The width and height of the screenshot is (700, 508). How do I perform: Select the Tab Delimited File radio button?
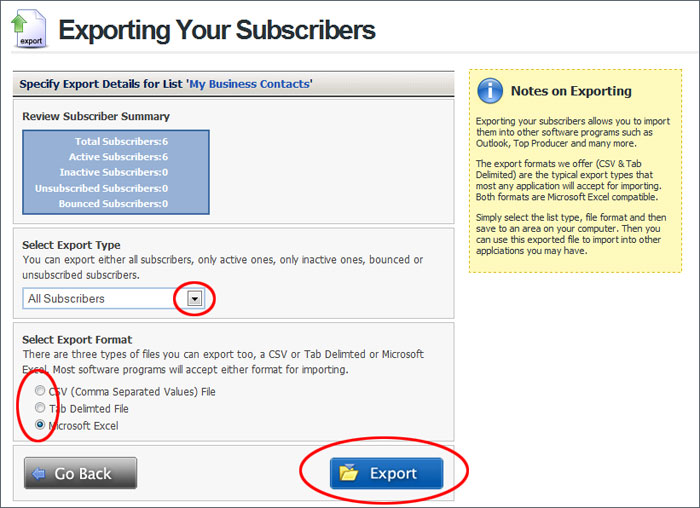[40, 408]
